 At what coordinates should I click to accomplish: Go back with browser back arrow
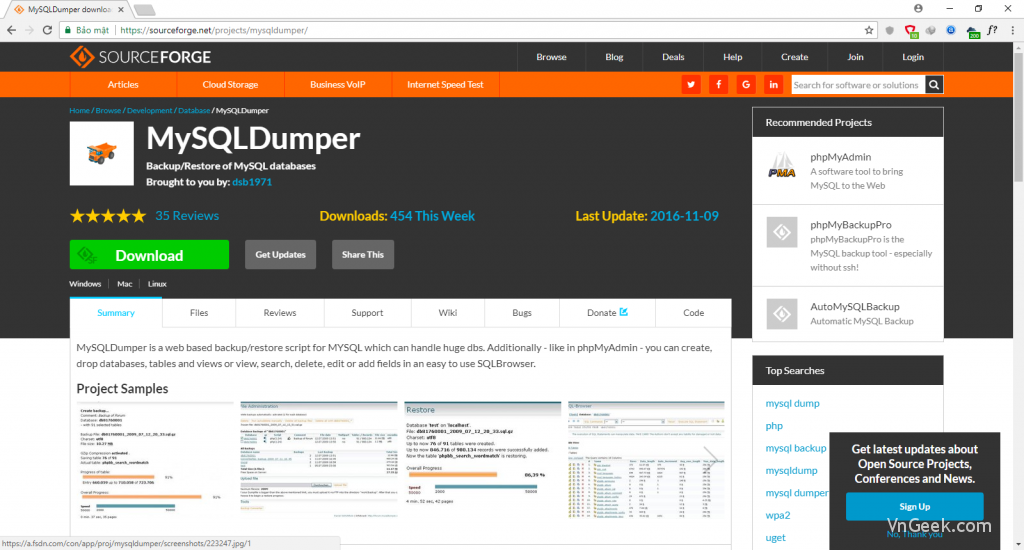(11, 30)
